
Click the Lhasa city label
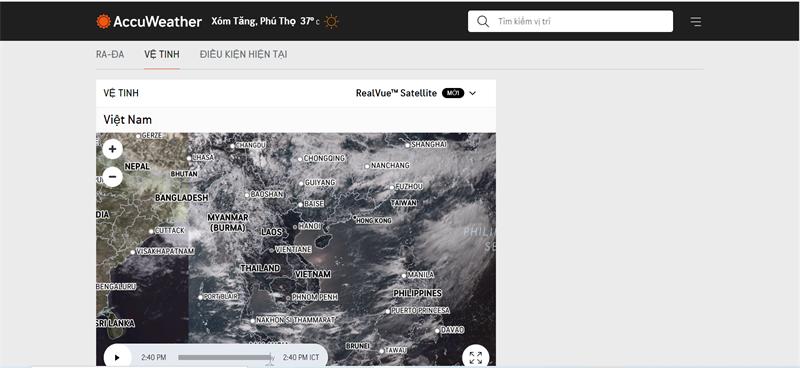pos(204,158)
